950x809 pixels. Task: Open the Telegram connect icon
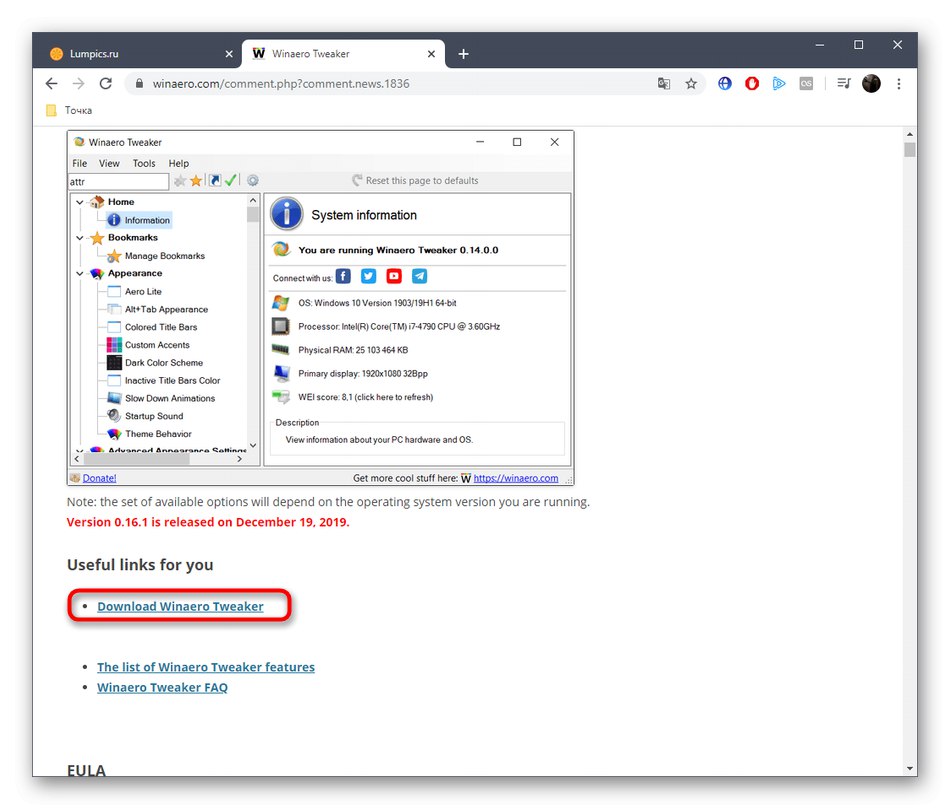pos(419,276)
